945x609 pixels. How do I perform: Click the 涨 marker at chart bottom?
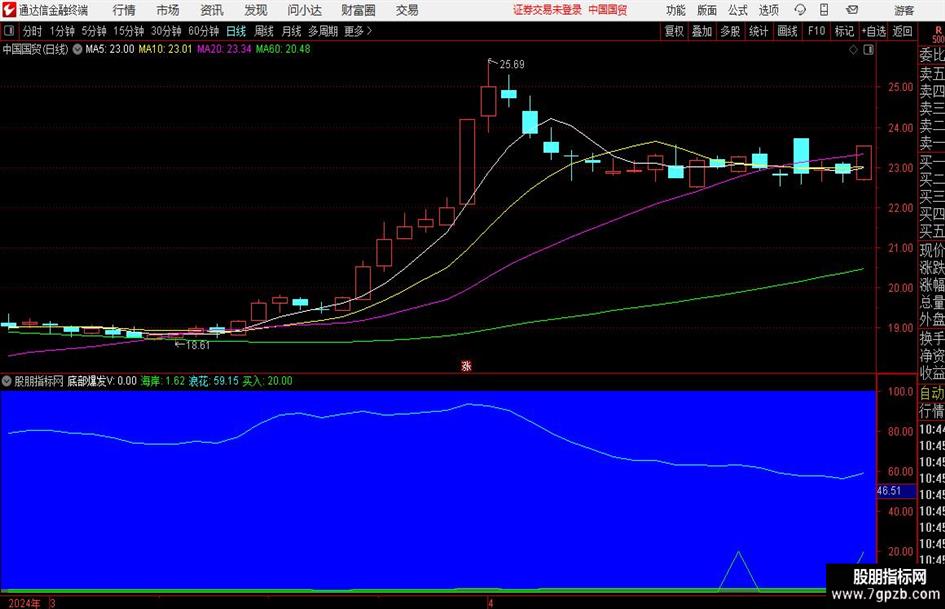tap(466, 365)
